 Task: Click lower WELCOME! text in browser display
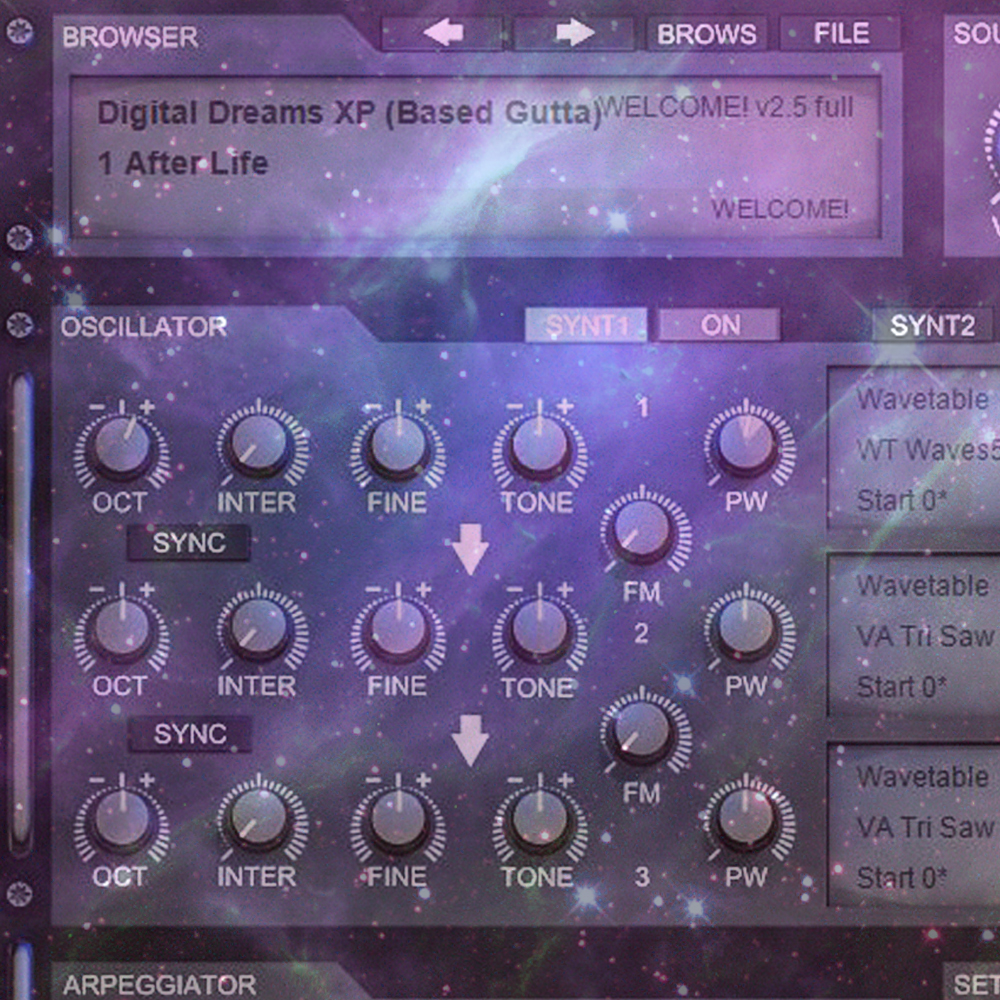tap(779, 209)
